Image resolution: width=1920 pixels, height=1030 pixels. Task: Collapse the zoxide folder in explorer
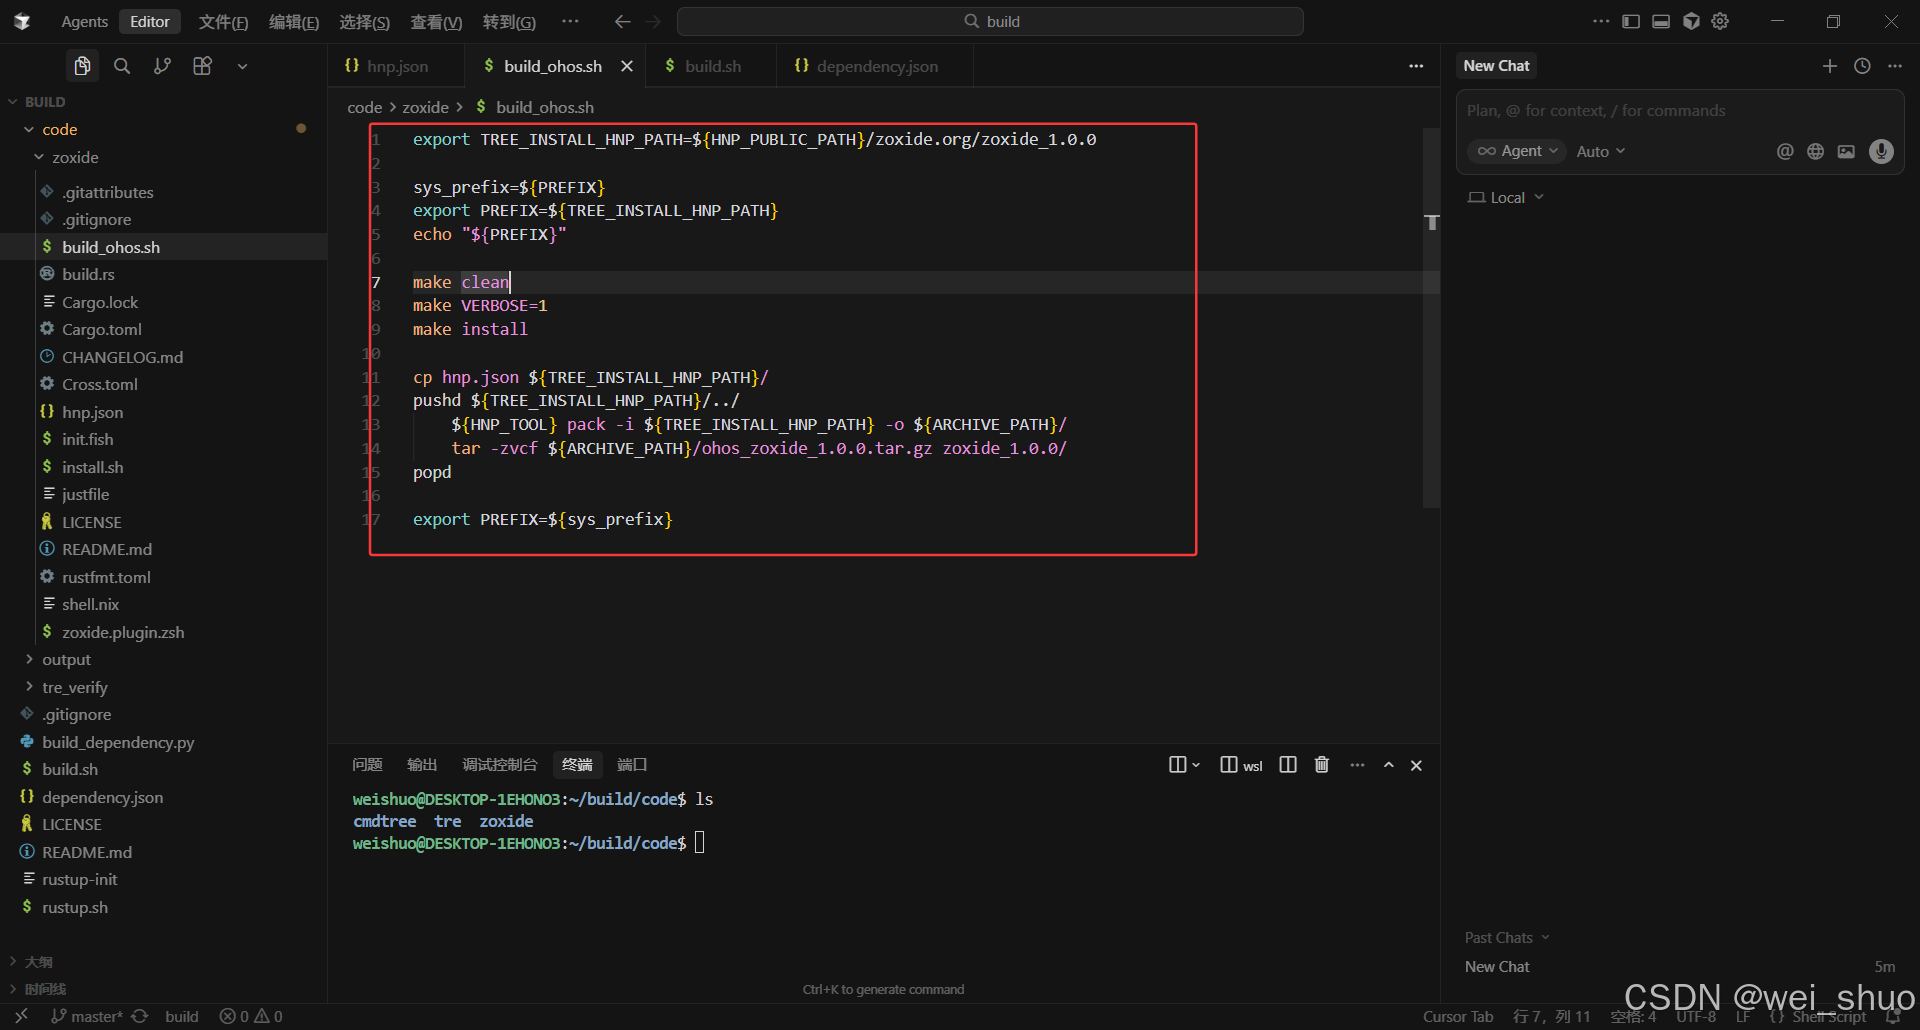(x=75, y=157)
